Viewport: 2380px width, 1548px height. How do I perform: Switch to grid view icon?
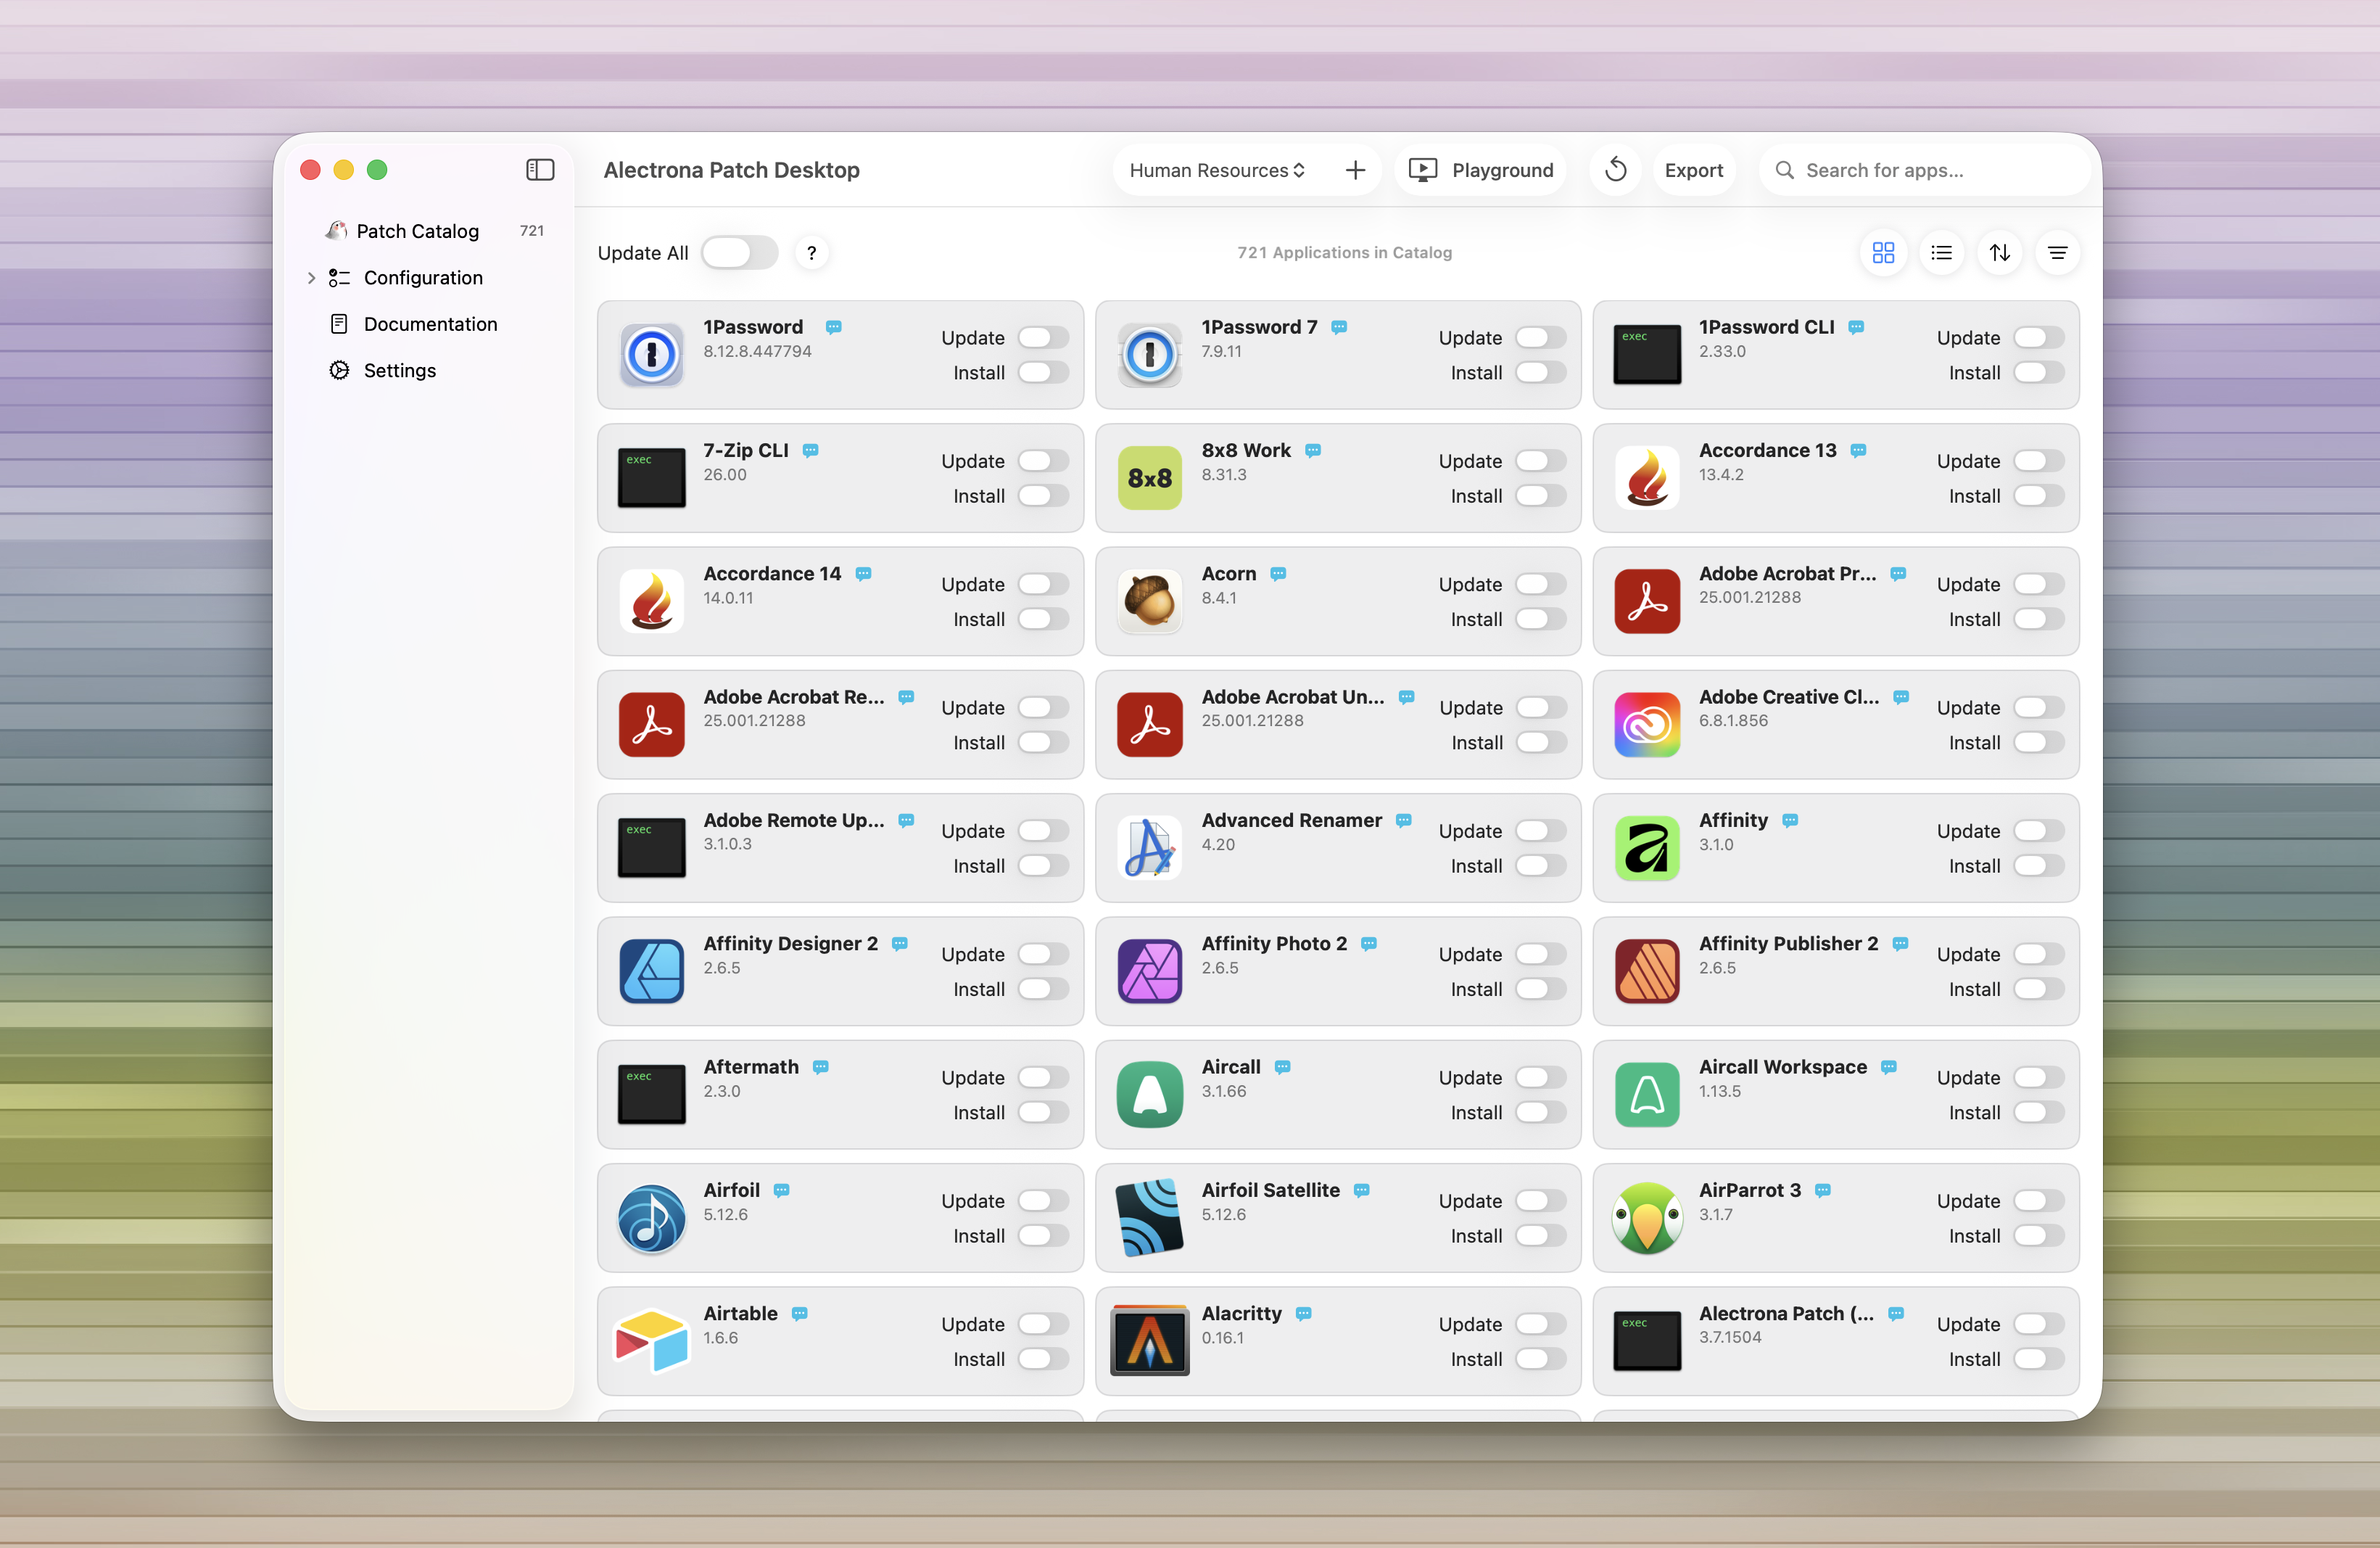tap(1883, 253)
